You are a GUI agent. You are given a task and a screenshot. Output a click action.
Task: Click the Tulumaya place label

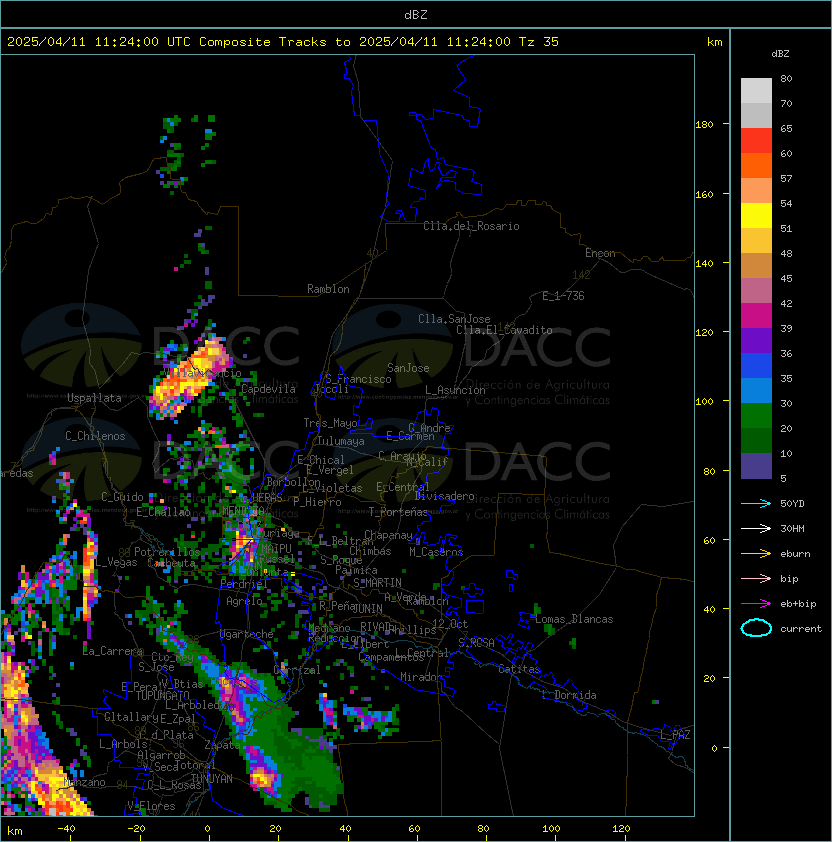pyautogui.click(x=341, y=441)
